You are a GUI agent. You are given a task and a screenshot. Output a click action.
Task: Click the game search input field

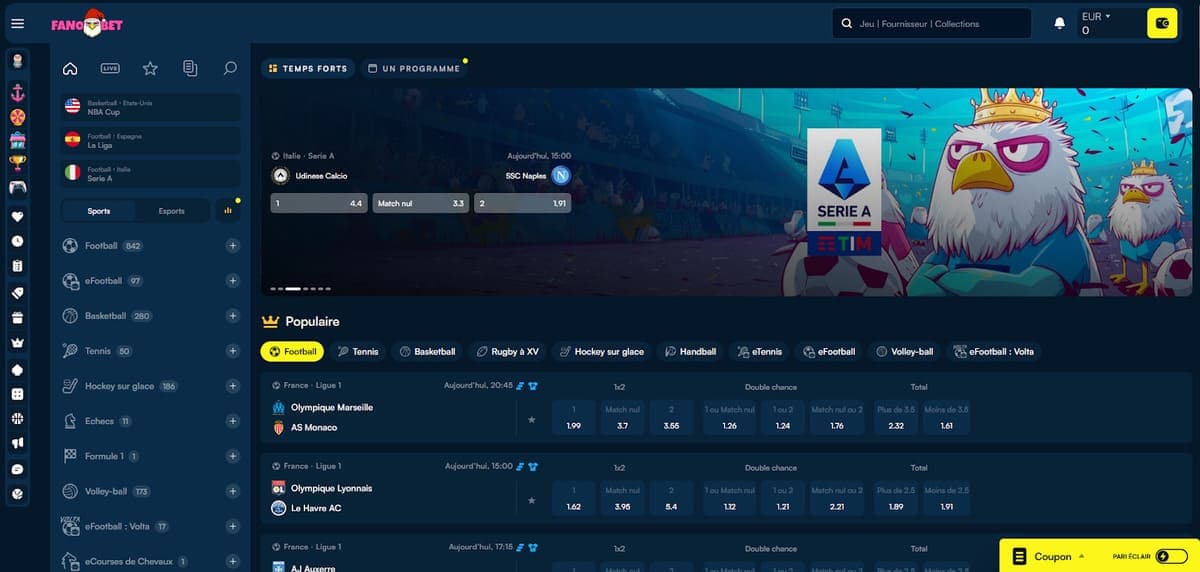931,23
